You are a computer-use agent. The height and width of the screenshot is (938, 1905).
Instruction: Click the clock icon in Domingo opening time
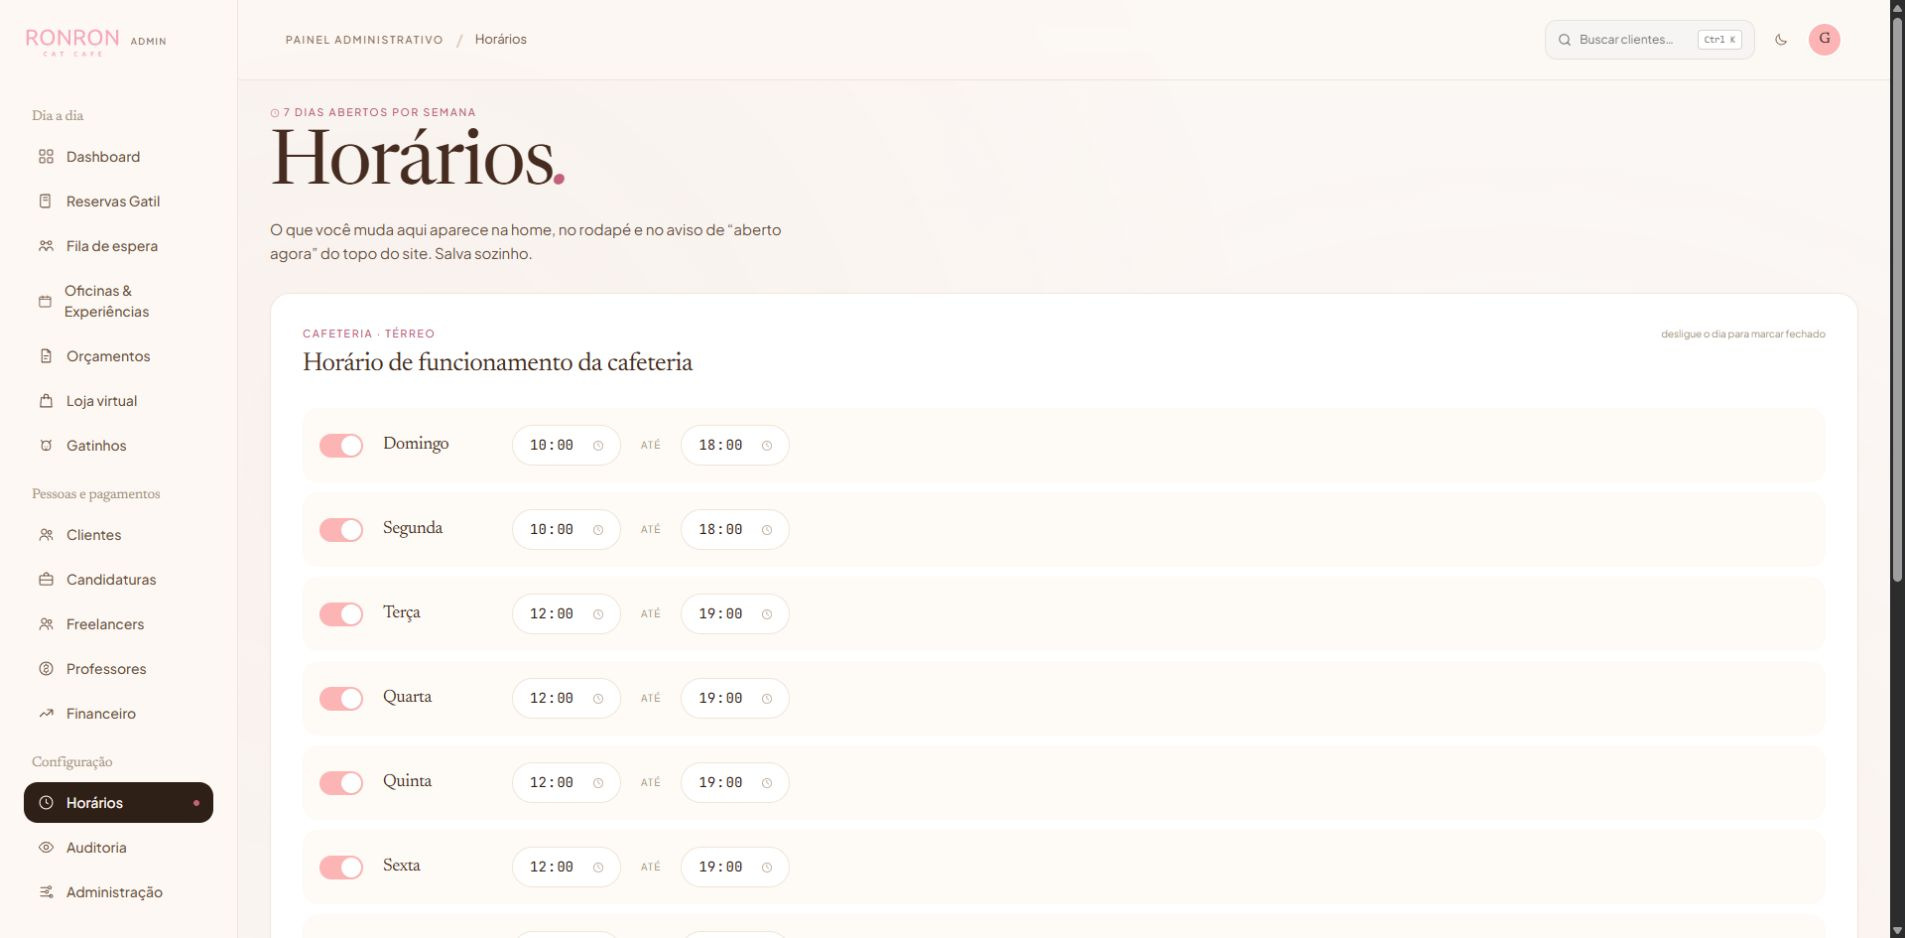[598, 446]
